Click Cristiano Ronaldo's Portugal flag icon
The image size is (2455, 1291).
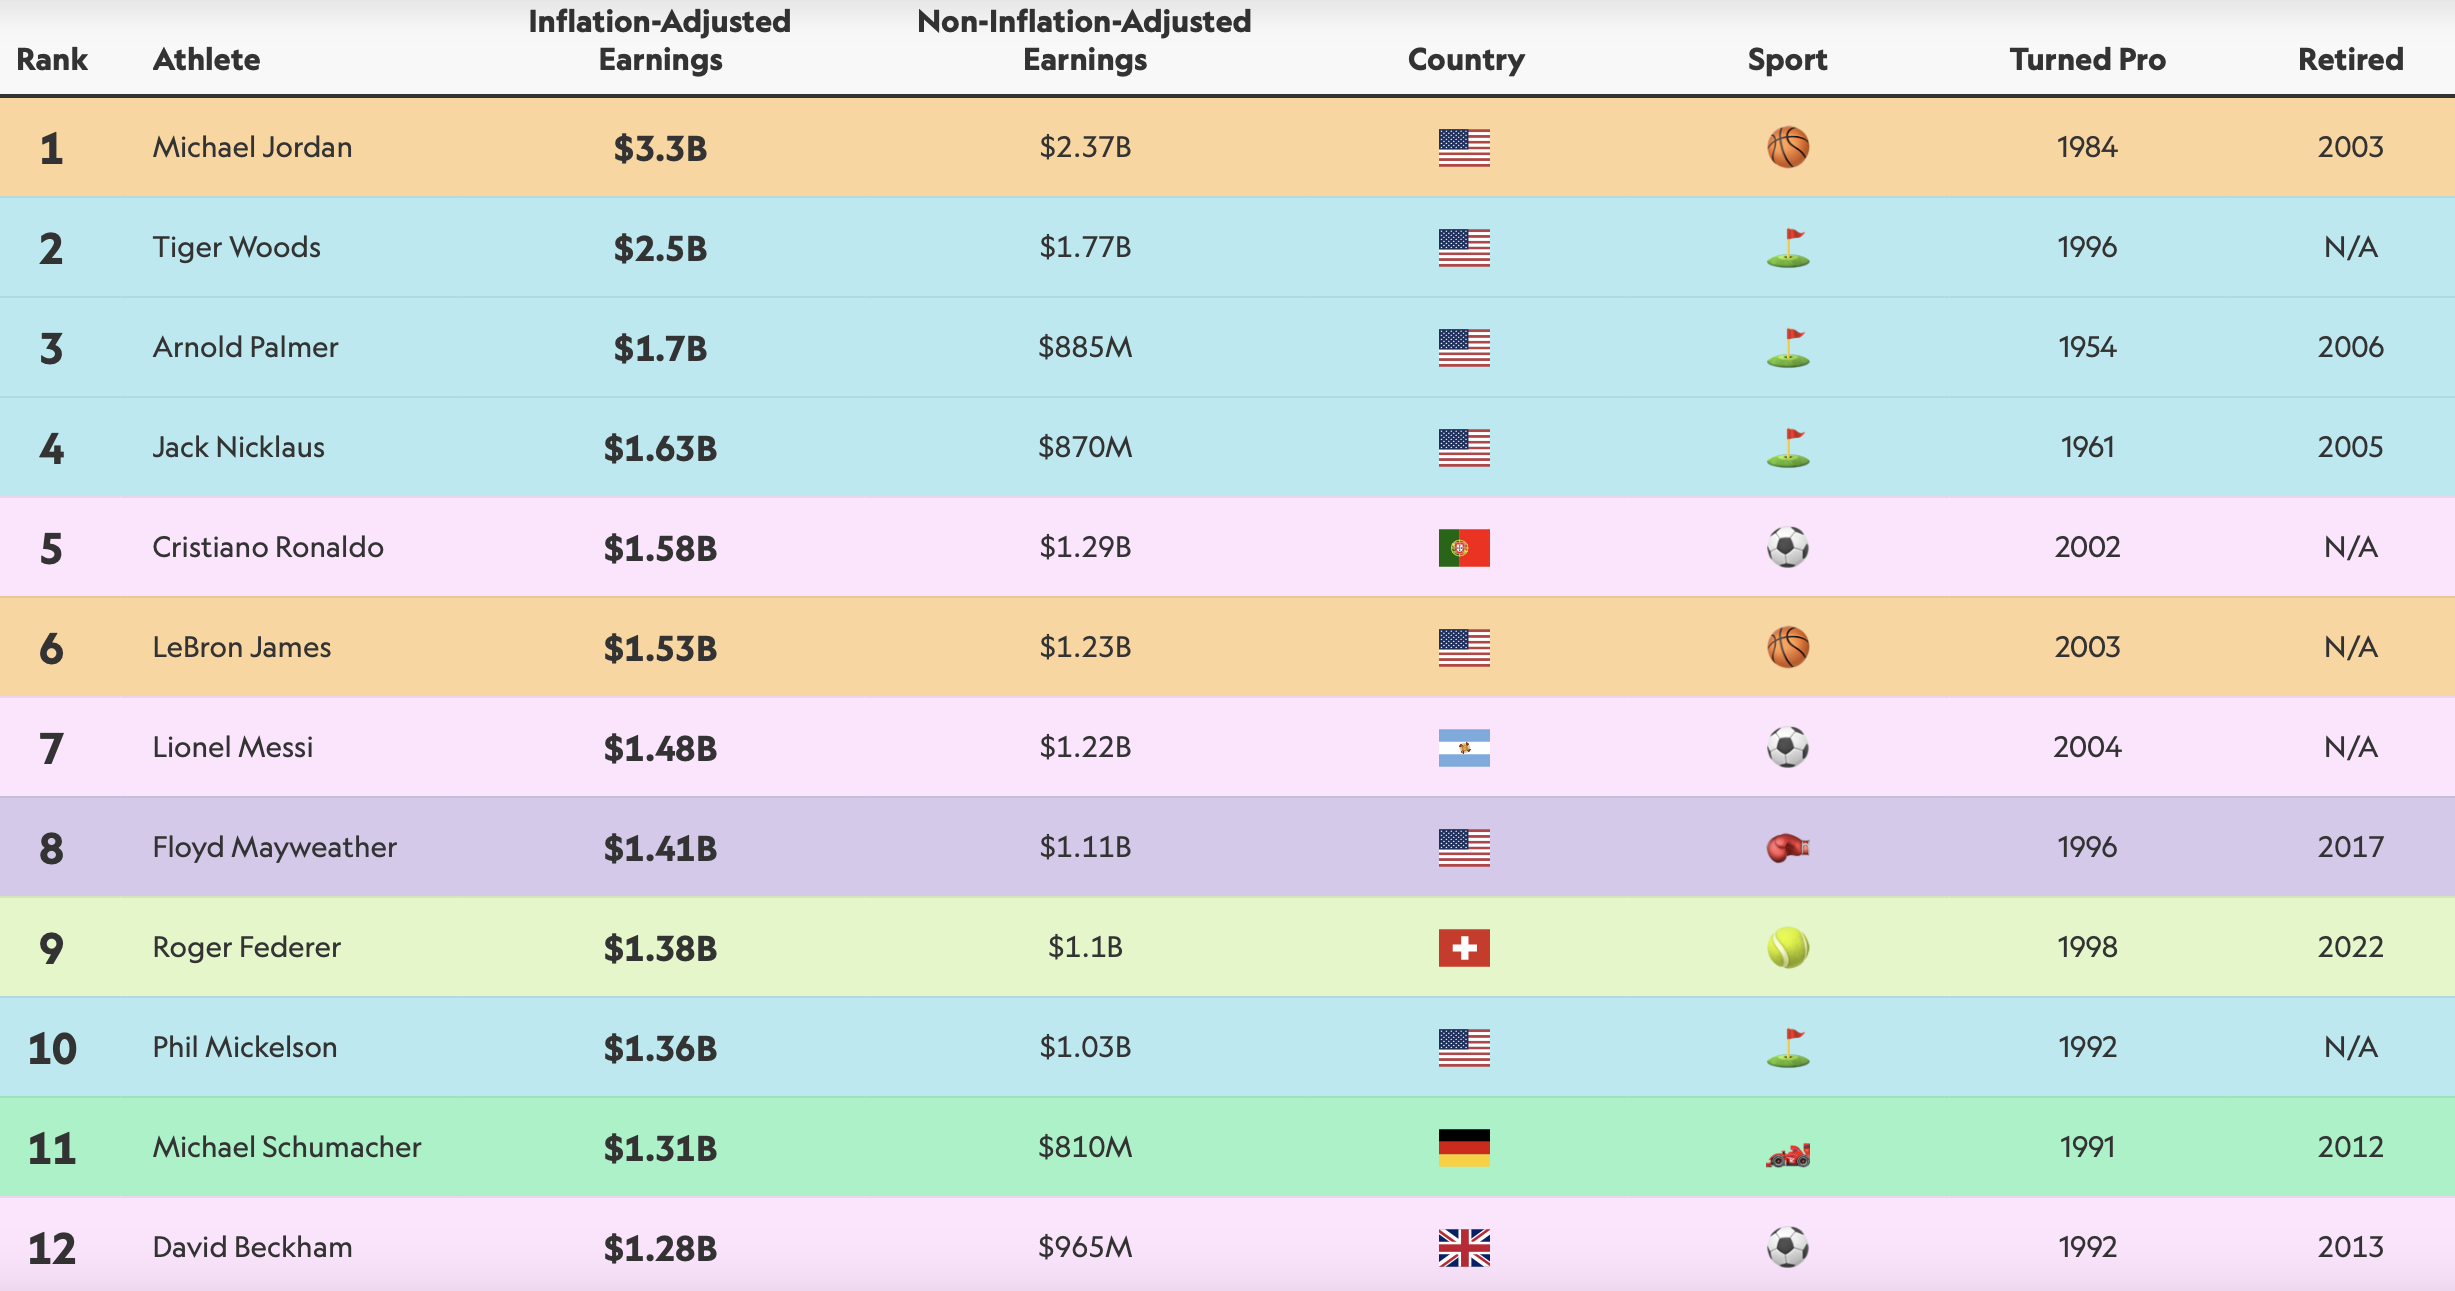pos(1464,548)
